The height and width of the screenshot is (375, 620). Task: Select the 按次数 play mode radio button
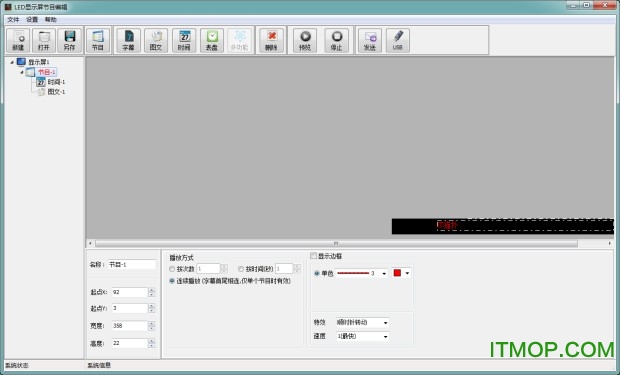172,269
